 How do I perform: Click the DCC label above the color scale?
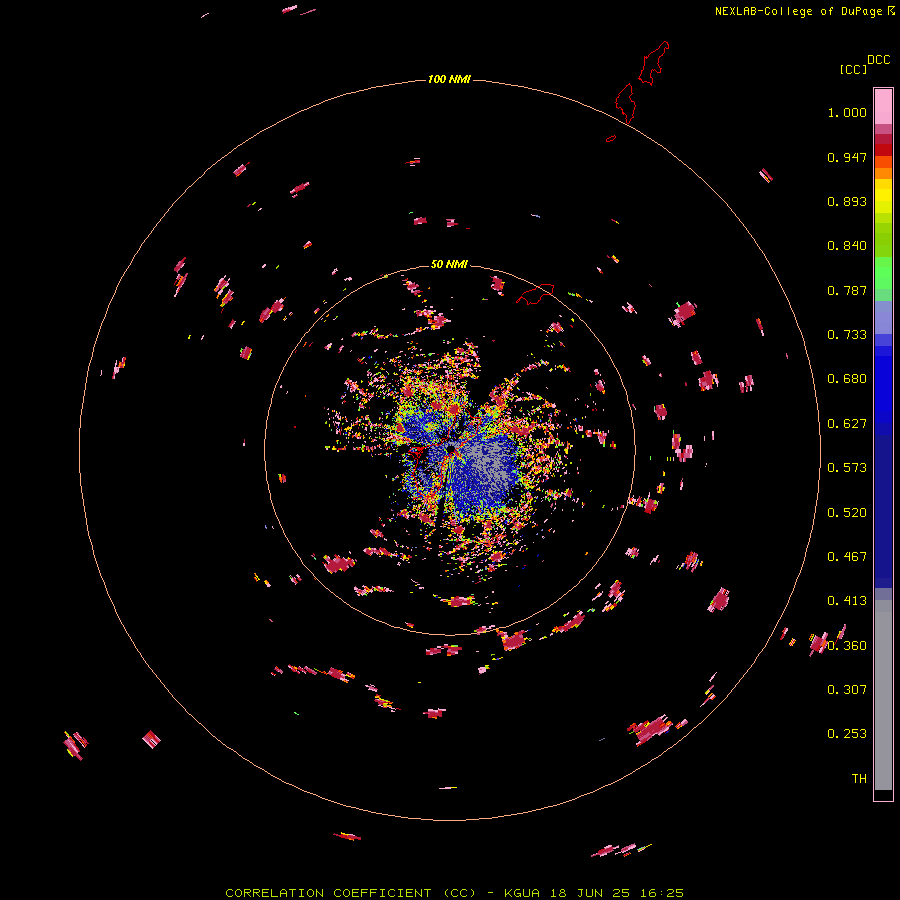(x=878, y=60)
